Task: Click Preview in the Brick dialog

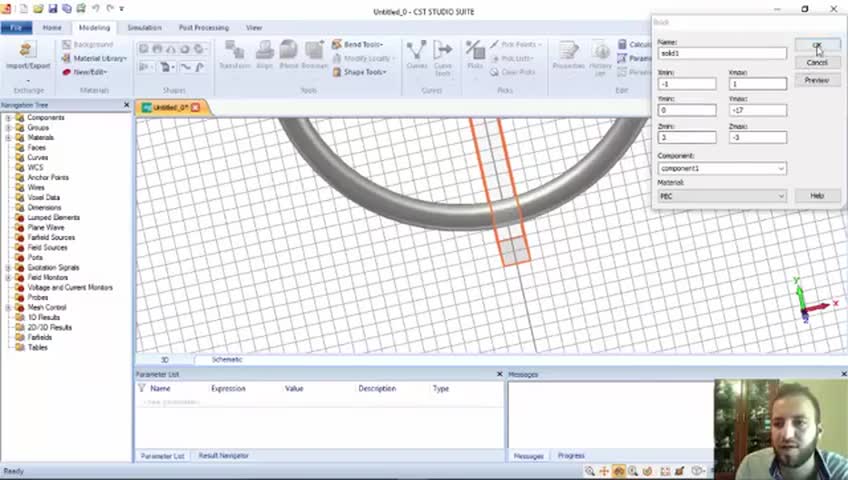Action: [817, 80]
